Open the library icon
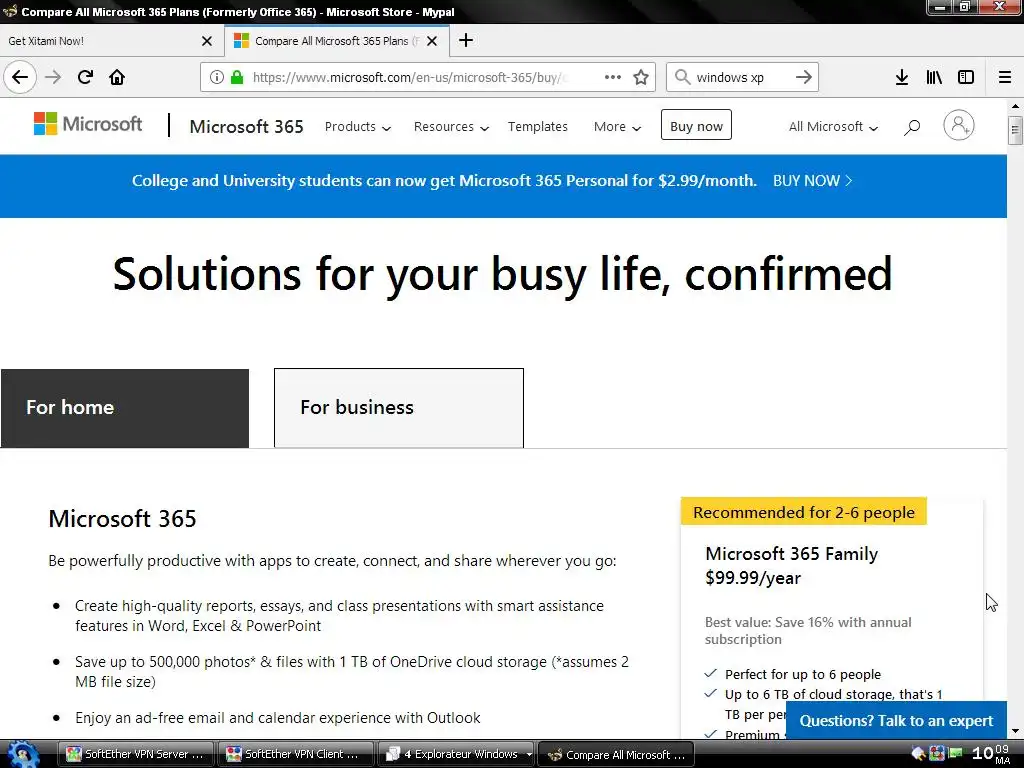This screenshot has height=768, width=1024. tap(934, 77)
